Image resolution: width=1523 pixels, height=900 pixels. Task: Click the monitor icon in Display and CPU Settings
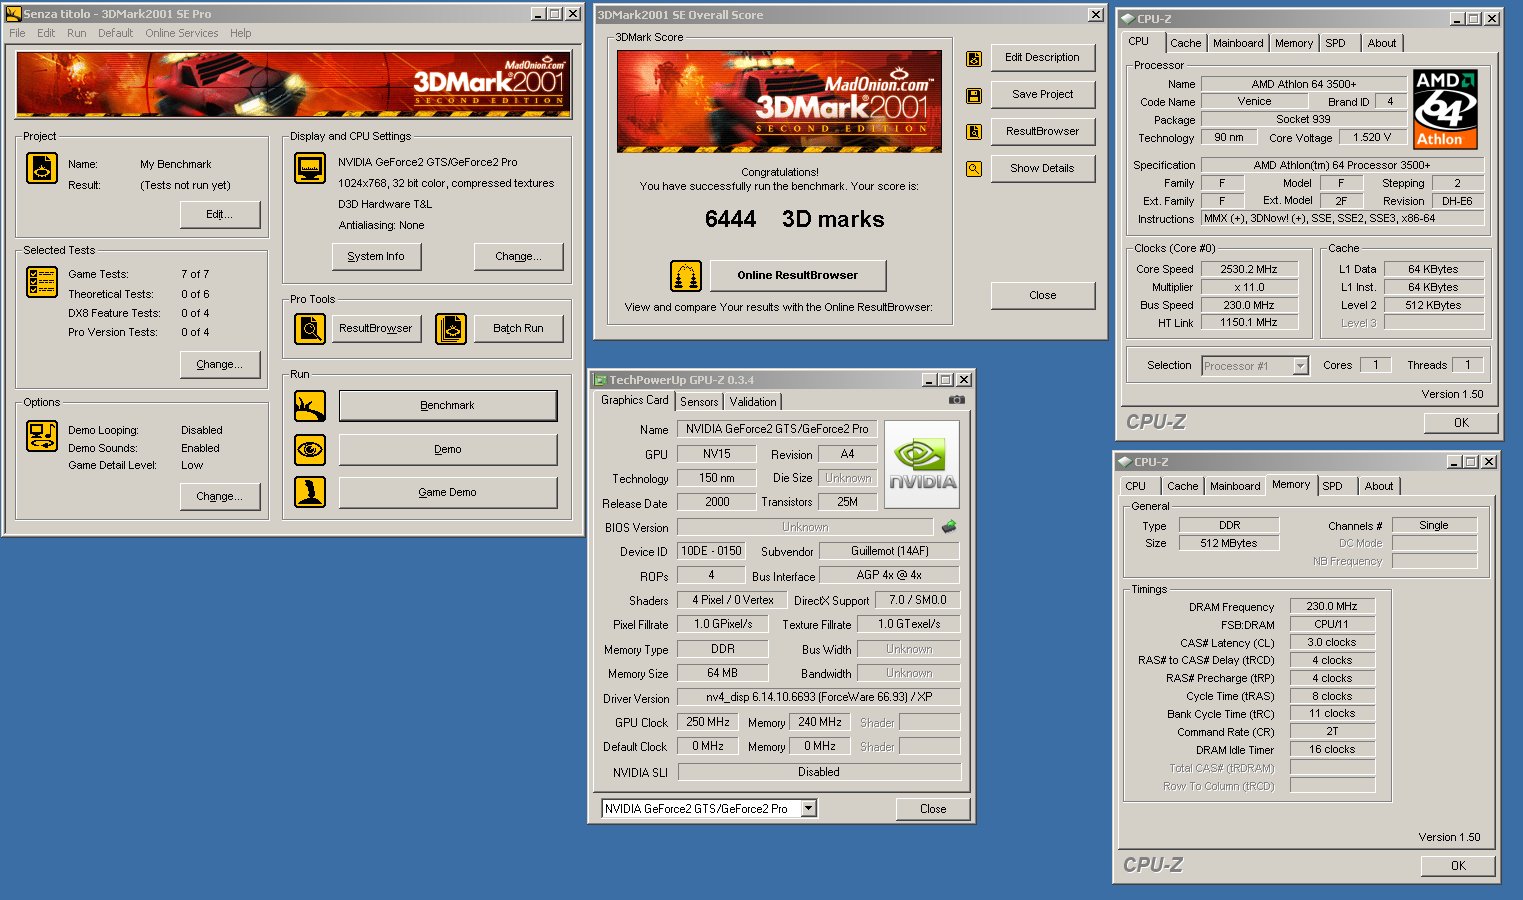(310, 168)
